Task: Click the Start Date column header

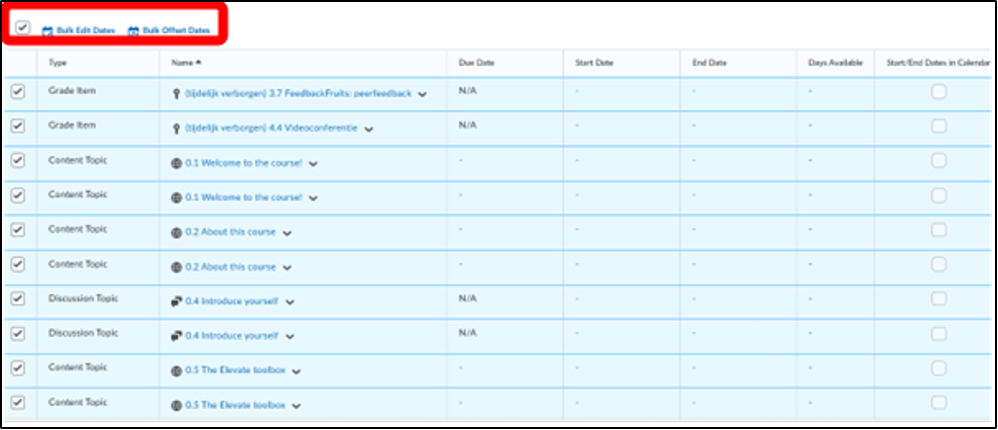Action: tap(594, 63)
